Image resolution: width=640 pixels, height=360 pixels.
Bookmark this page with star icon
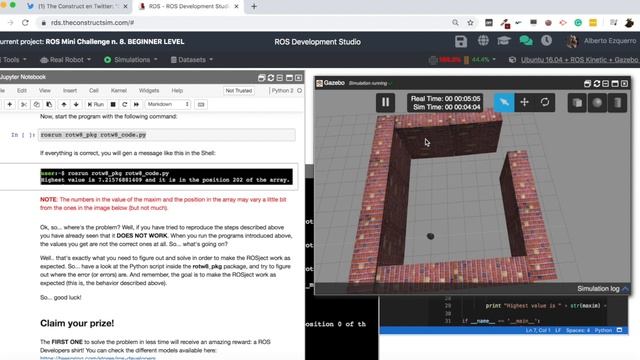pyautogui.click(x=470, y=22)
